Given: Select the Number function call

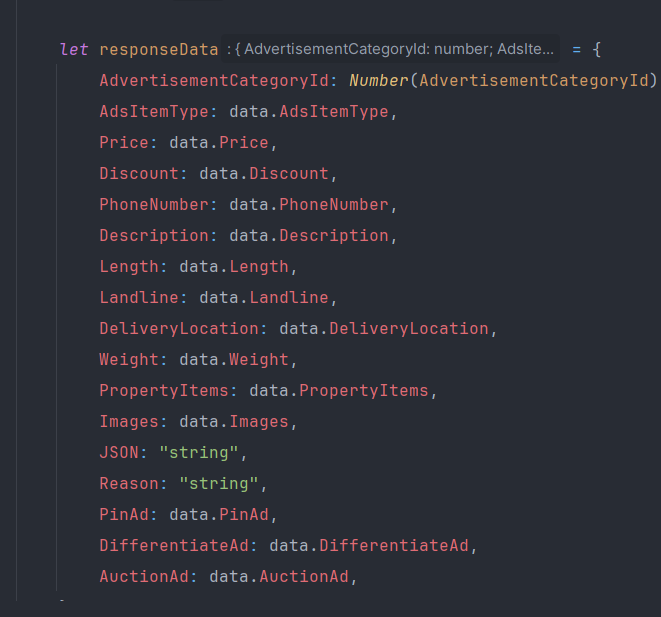Looking at the screenshot, I should (379, 80).
